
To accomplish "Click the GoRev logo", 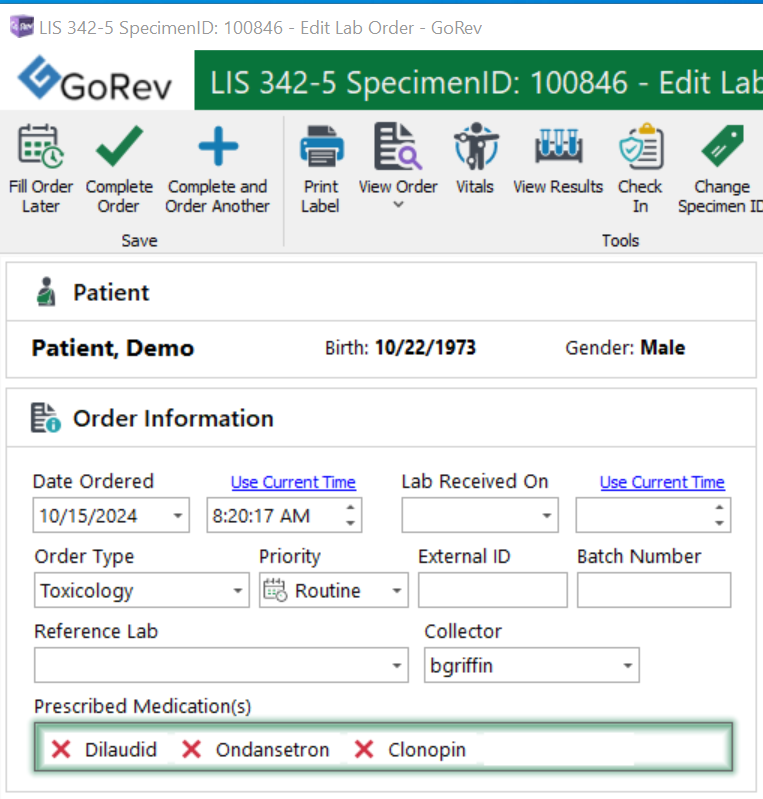I will (x=95, y=80).
